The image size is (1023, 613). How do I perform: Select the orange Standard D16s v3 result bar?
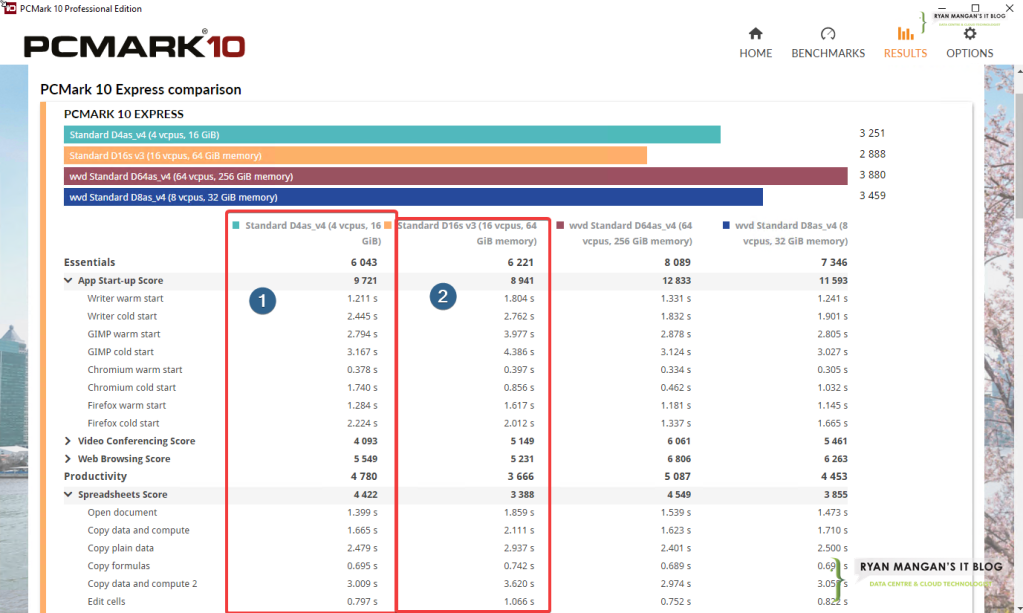(x=356, y=155)
